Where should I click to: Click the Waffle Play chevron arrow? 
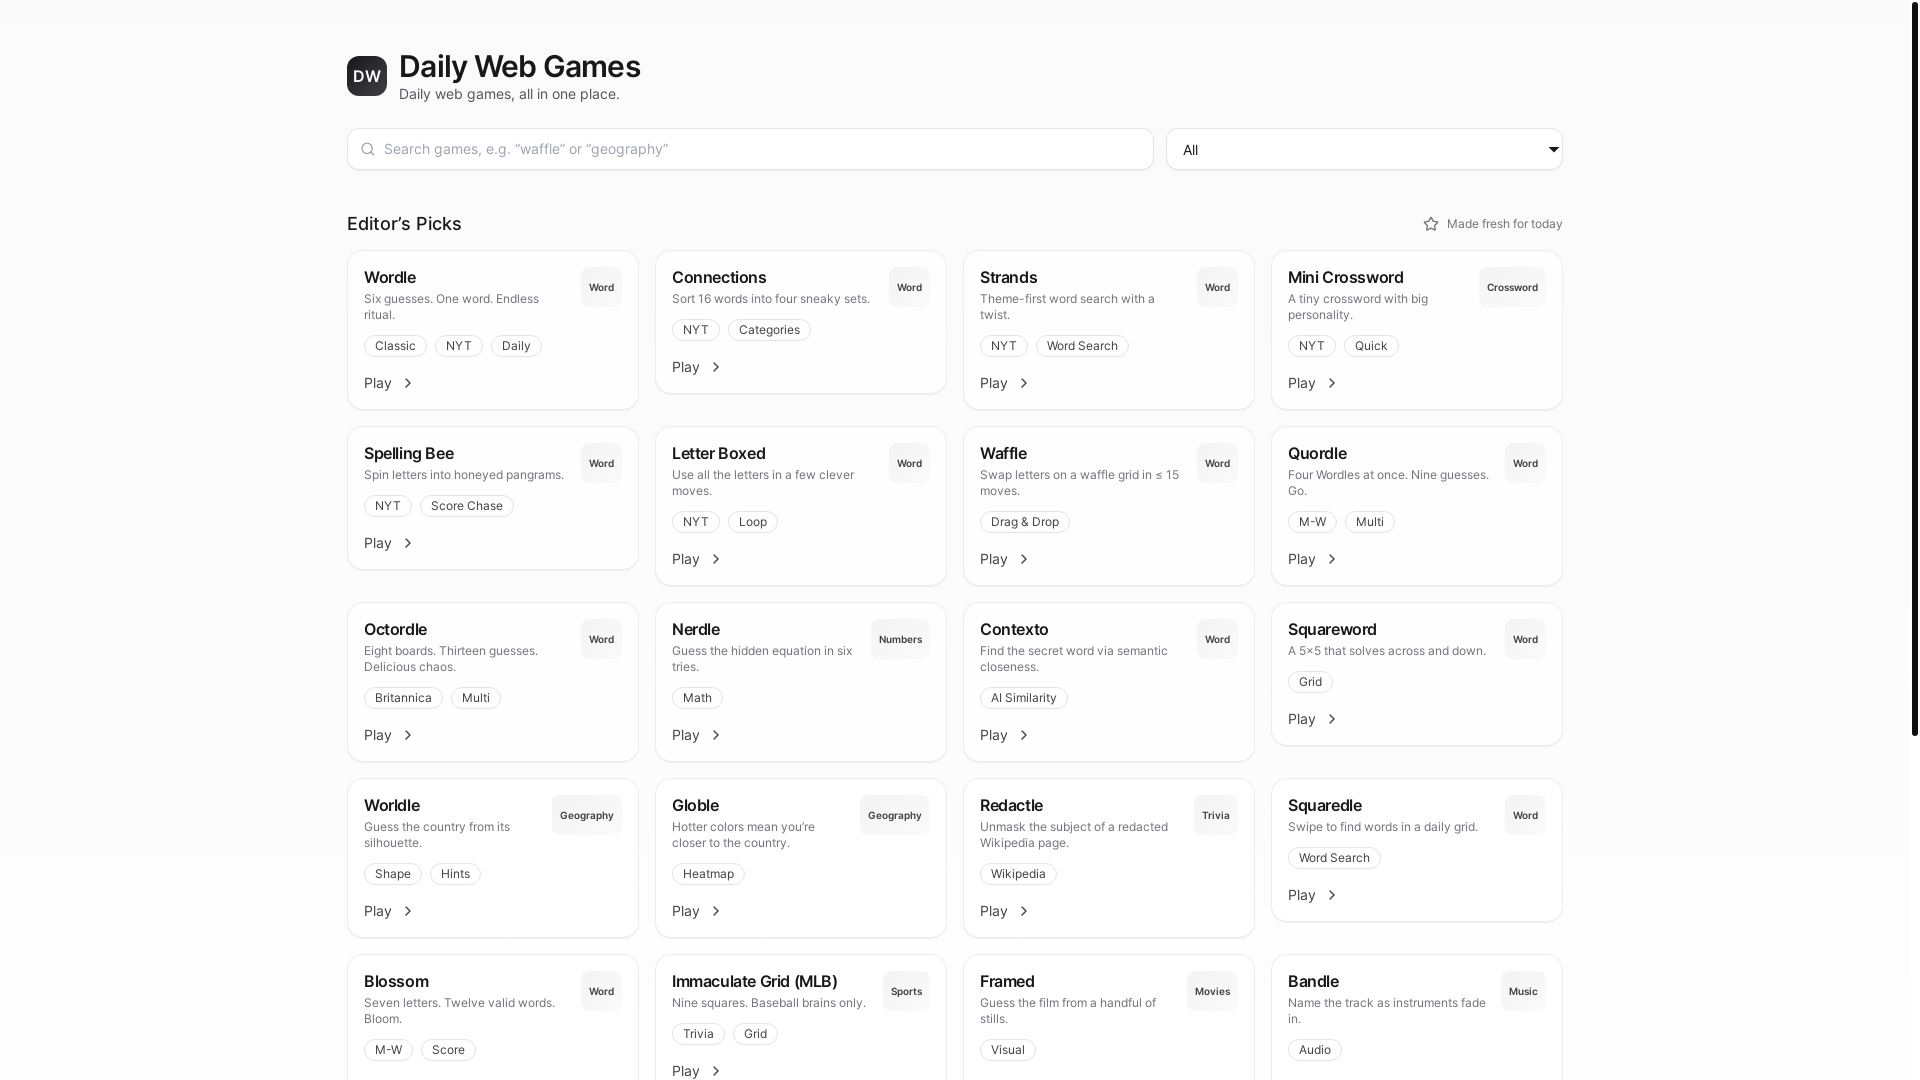(1024, 559)
